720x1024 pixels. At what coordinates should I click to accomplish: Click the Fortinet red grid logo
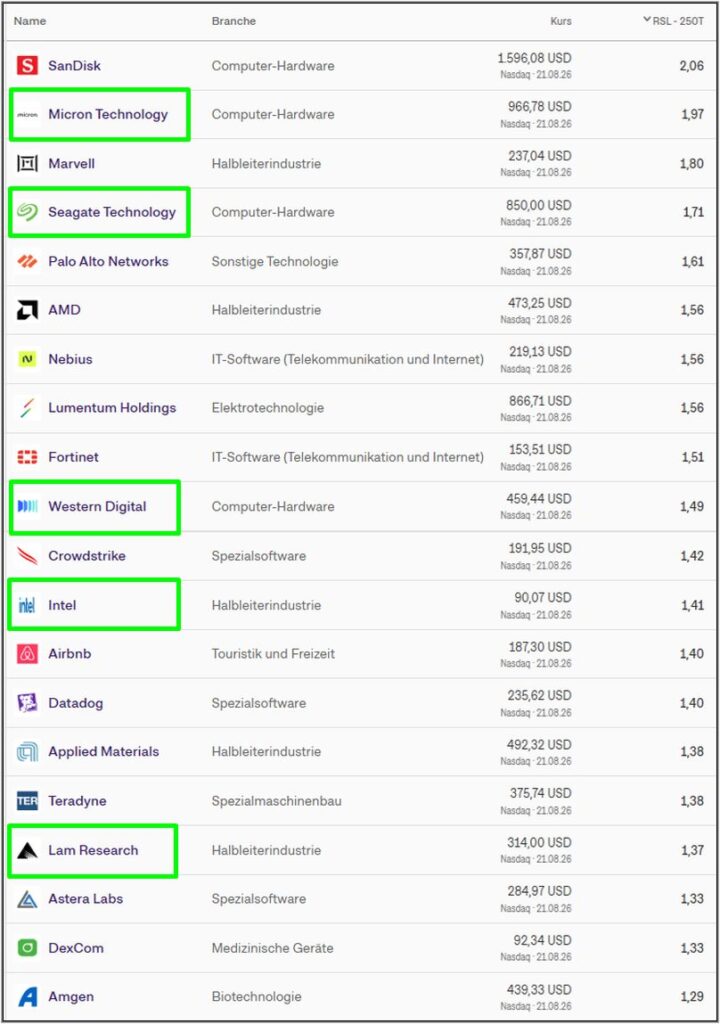click(27, 457)
